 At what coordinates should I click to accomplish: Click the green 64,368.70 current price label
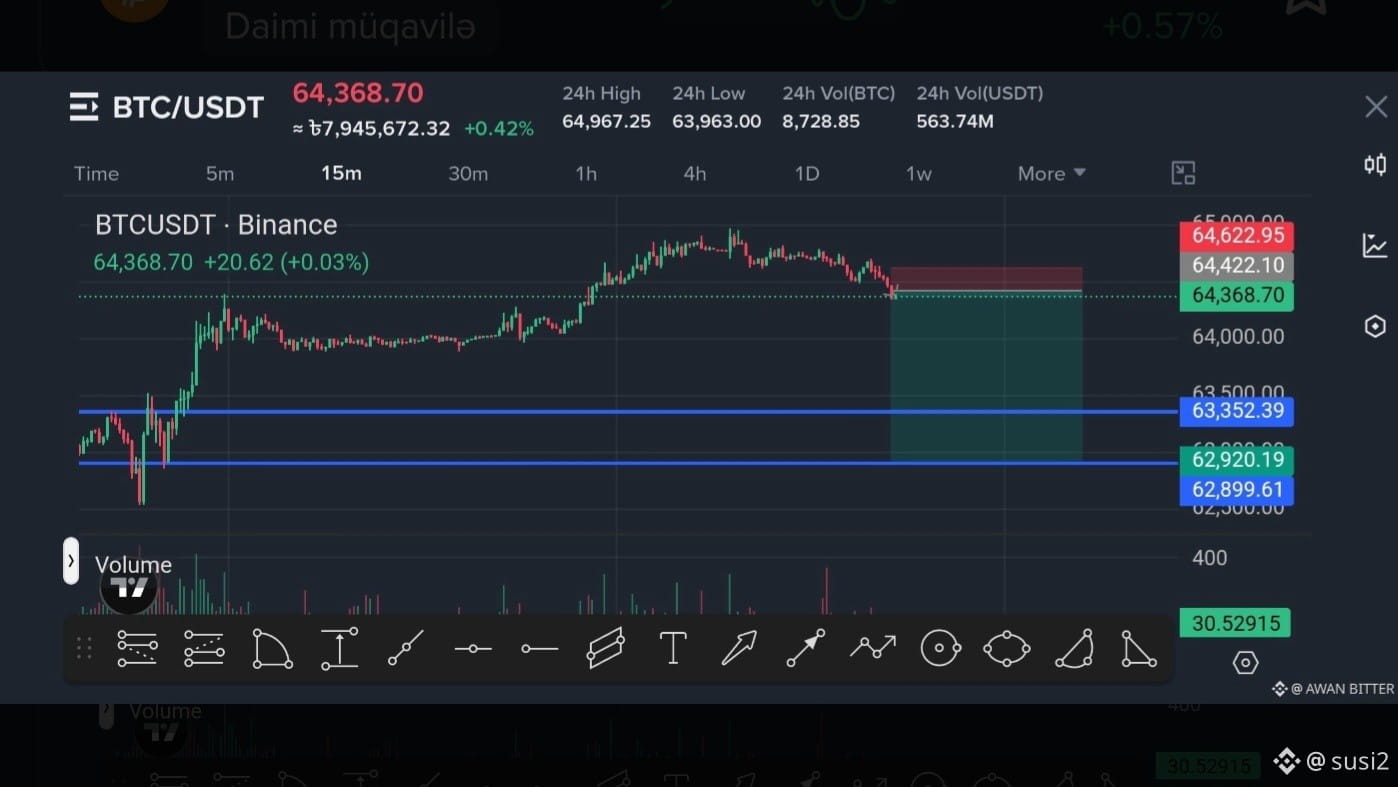1237,296
